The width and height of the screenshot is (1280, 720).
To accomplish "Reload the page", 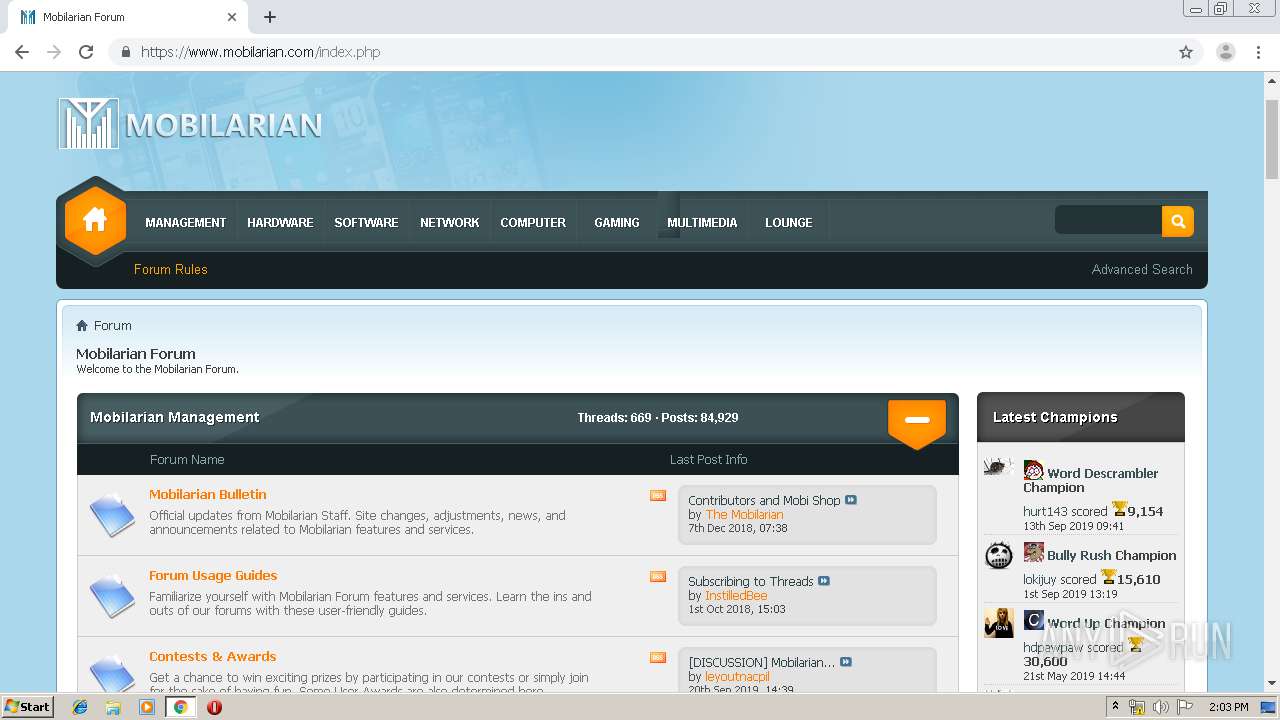I will [86, 52].
